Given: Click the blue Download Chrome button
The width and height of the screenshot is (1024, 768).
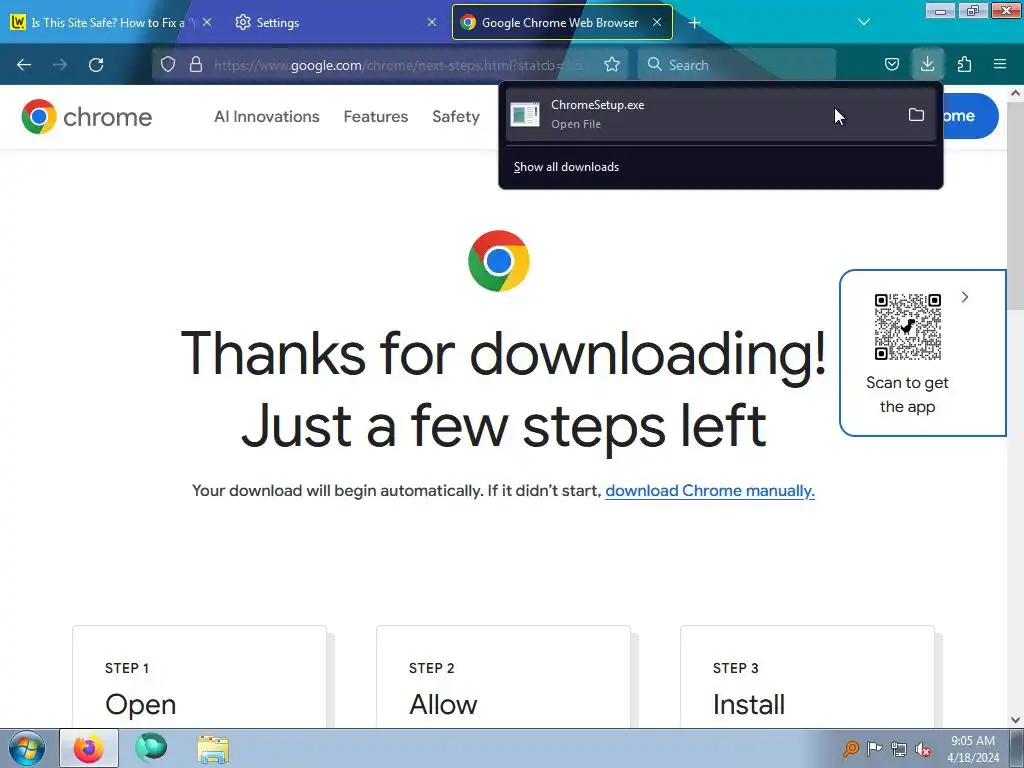Looking at the screenshot, I should [x=970, y=116].
